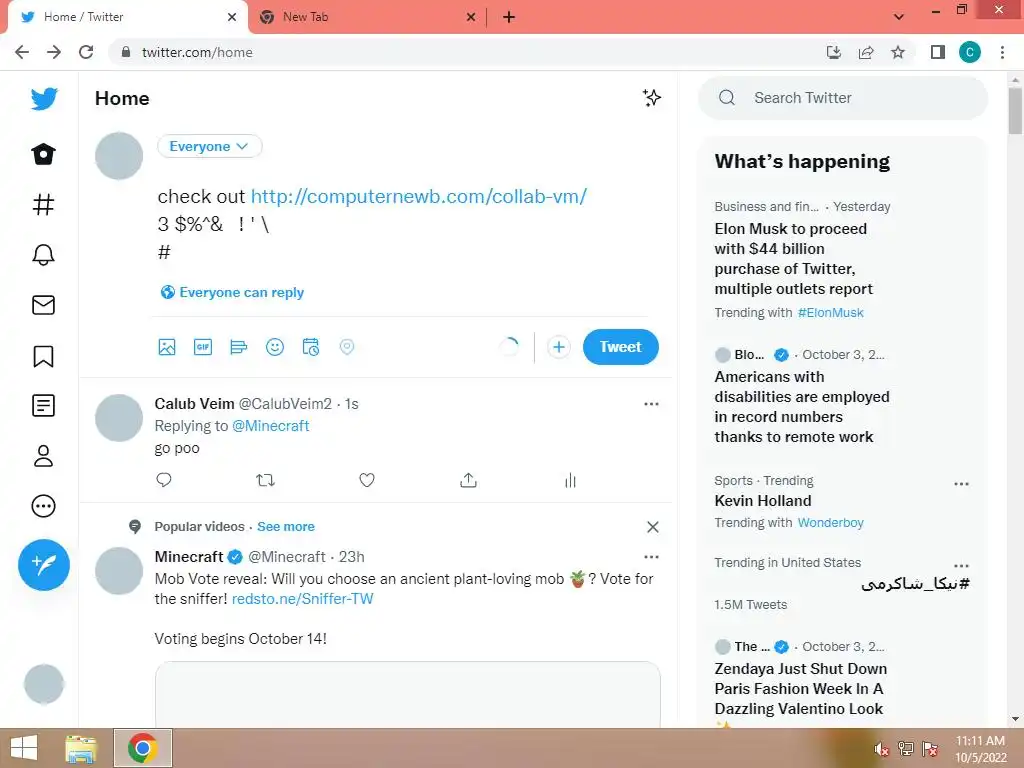Open a new browser tab

(x=509, y=17)
